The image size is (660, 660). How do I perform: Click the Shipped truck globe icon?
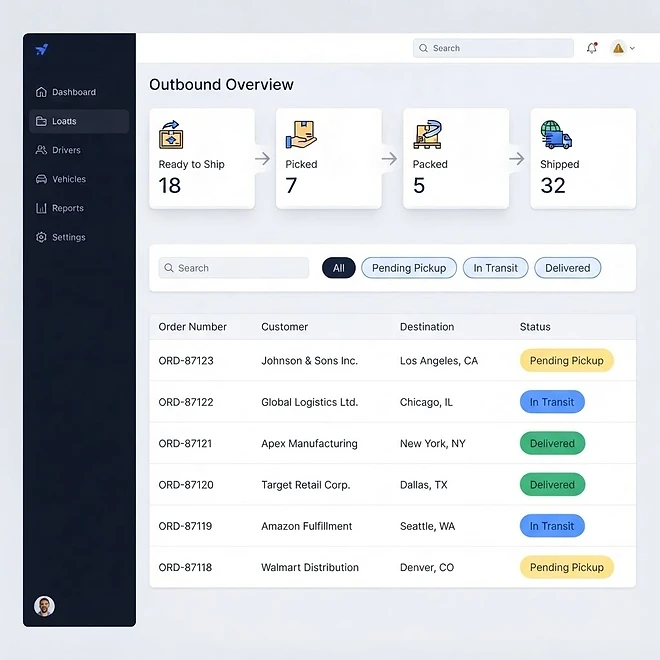coord(556,135)
